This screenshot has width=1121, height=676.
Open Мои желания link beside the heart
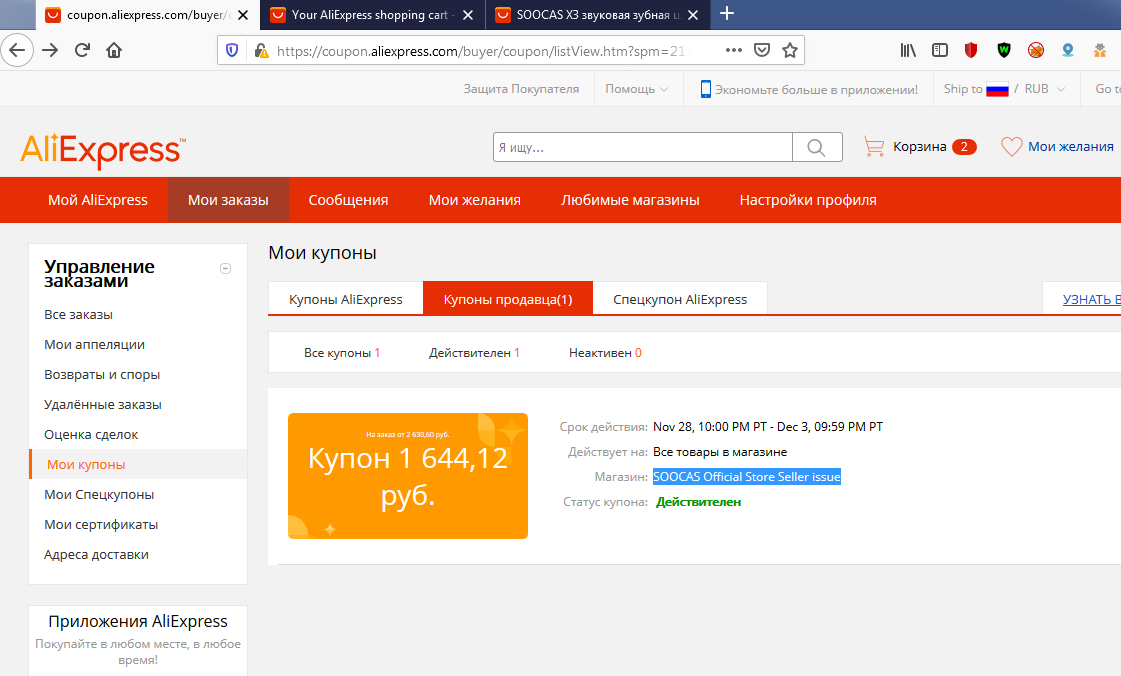click(1071, 146)
